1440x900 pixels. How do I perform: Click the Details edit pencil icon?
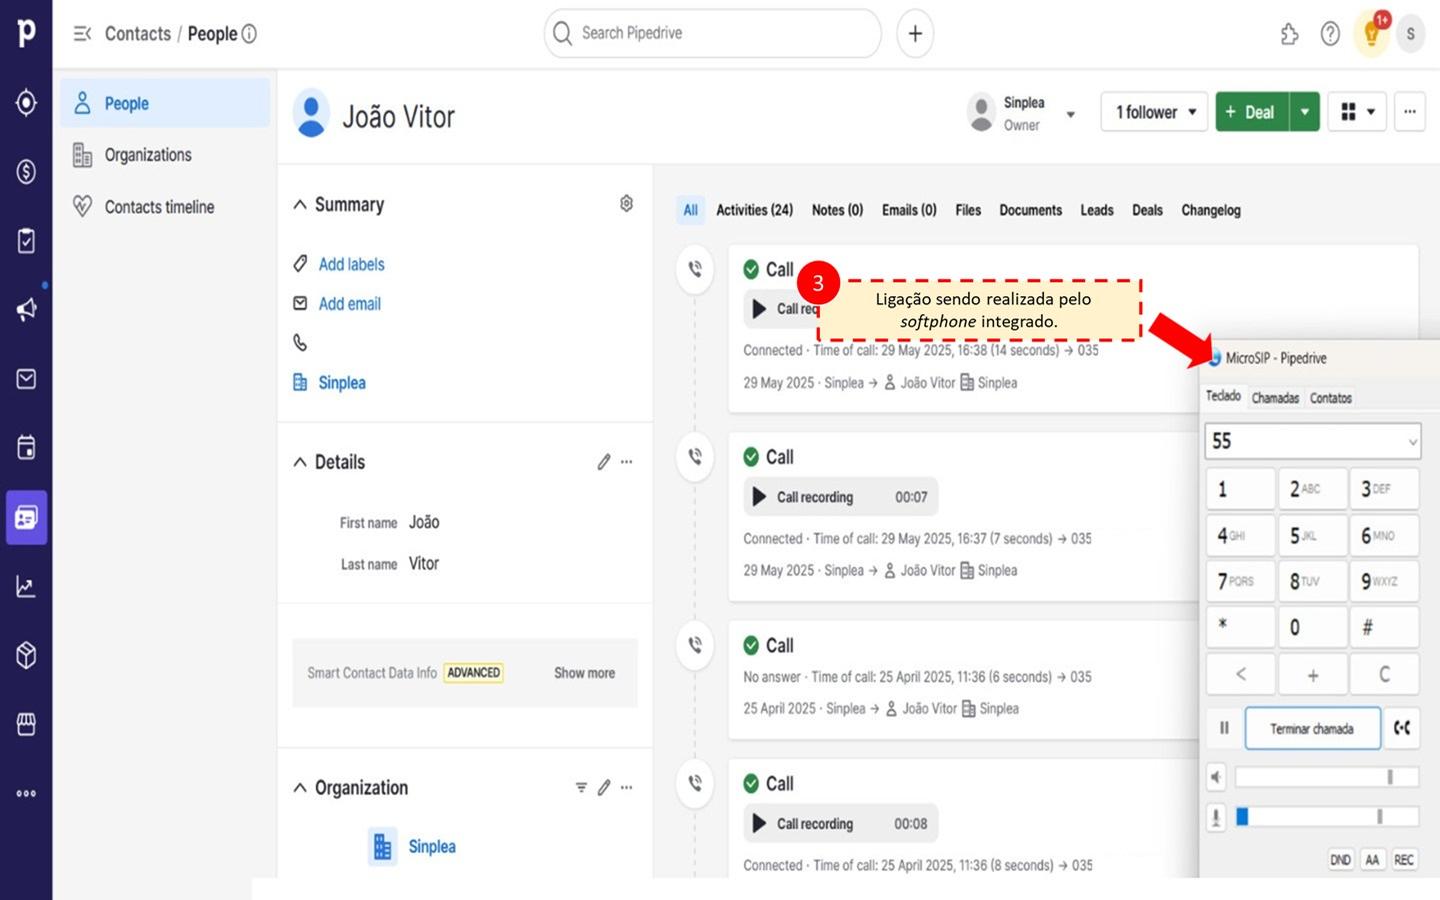pos(603,462)
